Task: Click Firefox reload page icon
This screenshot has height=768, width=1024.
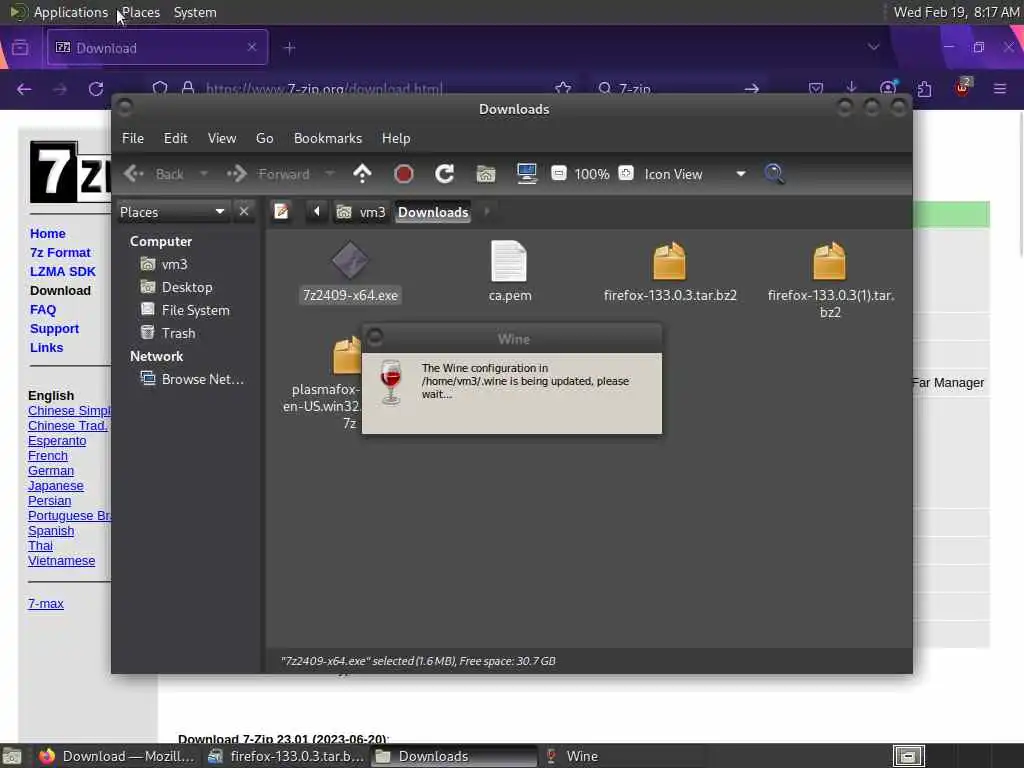Action: pyautogui.click(x=96, y=89)
